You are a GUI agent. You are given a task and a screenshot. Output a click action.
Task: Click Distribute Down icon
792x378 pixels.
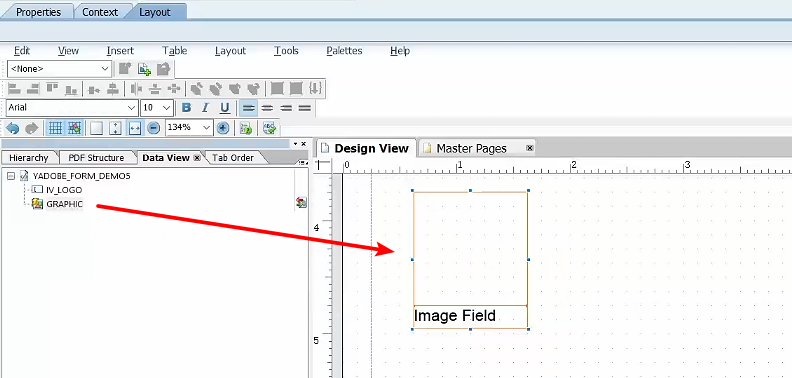[x=156, y=89]
